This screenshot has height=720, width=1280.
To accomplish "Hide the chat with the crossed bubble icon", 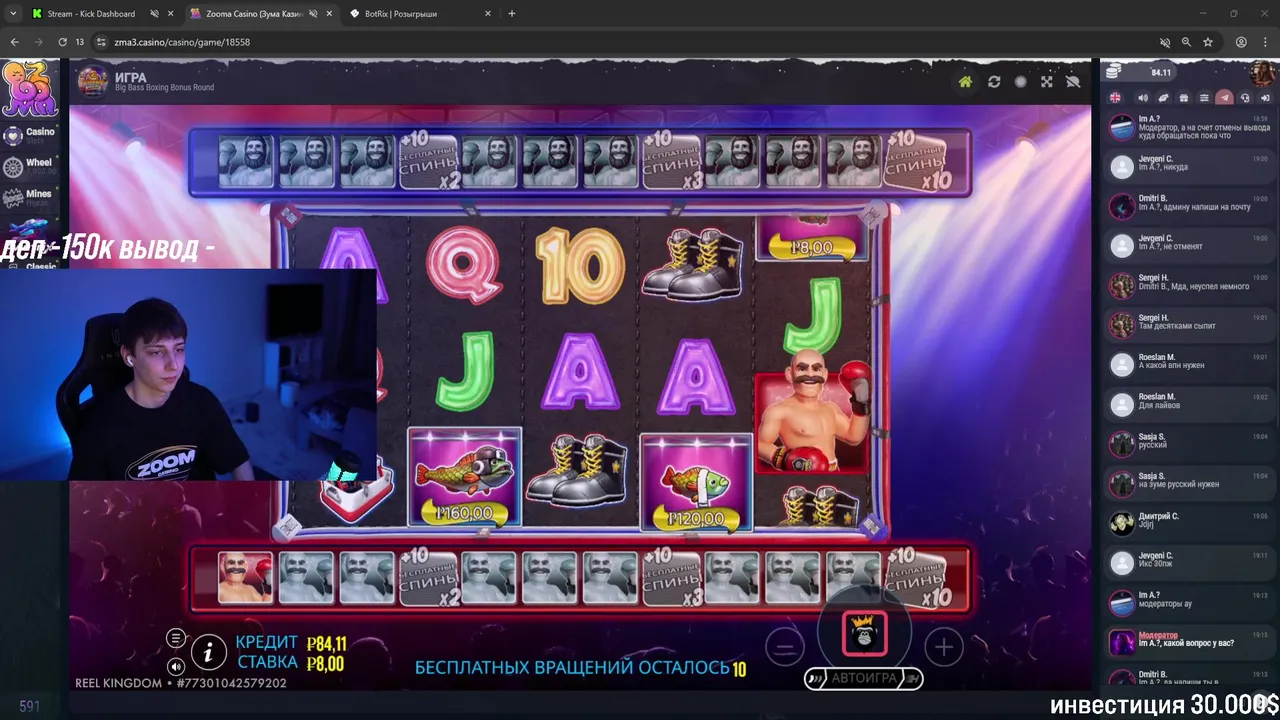I will tap(1073, 82).
